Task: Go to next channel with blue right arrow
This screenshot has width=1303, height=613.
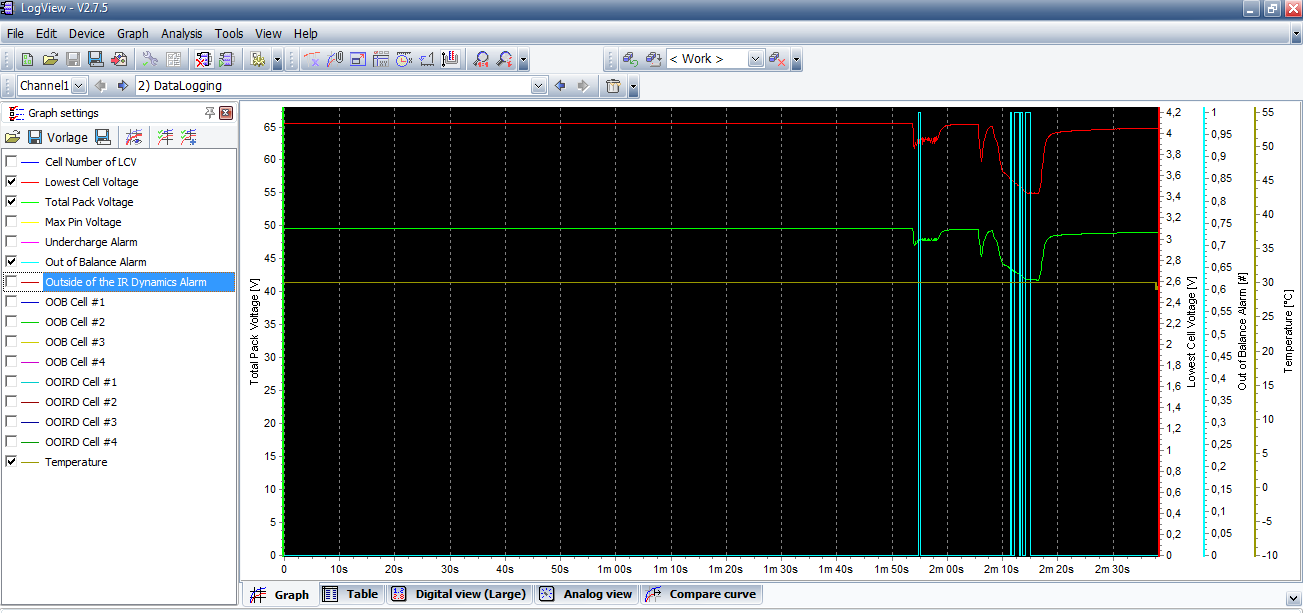Action: 123,86
